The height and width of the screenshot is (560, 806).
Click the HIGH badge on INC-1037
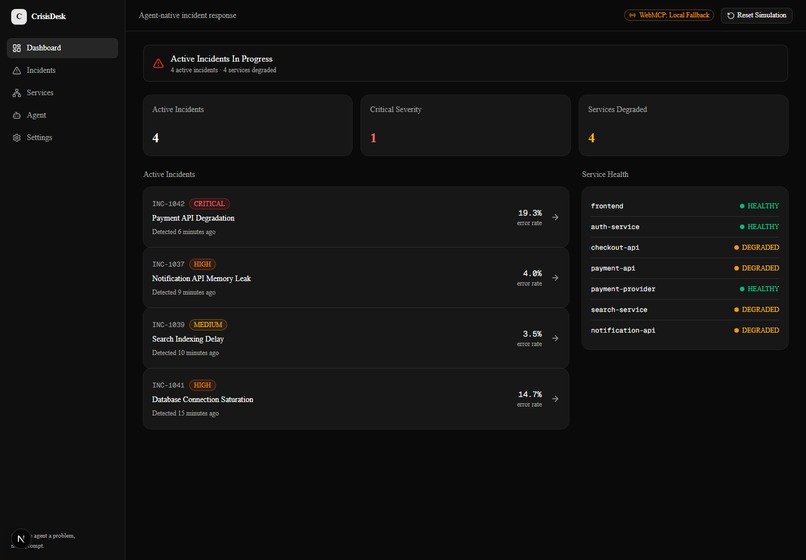pos(202,264)
